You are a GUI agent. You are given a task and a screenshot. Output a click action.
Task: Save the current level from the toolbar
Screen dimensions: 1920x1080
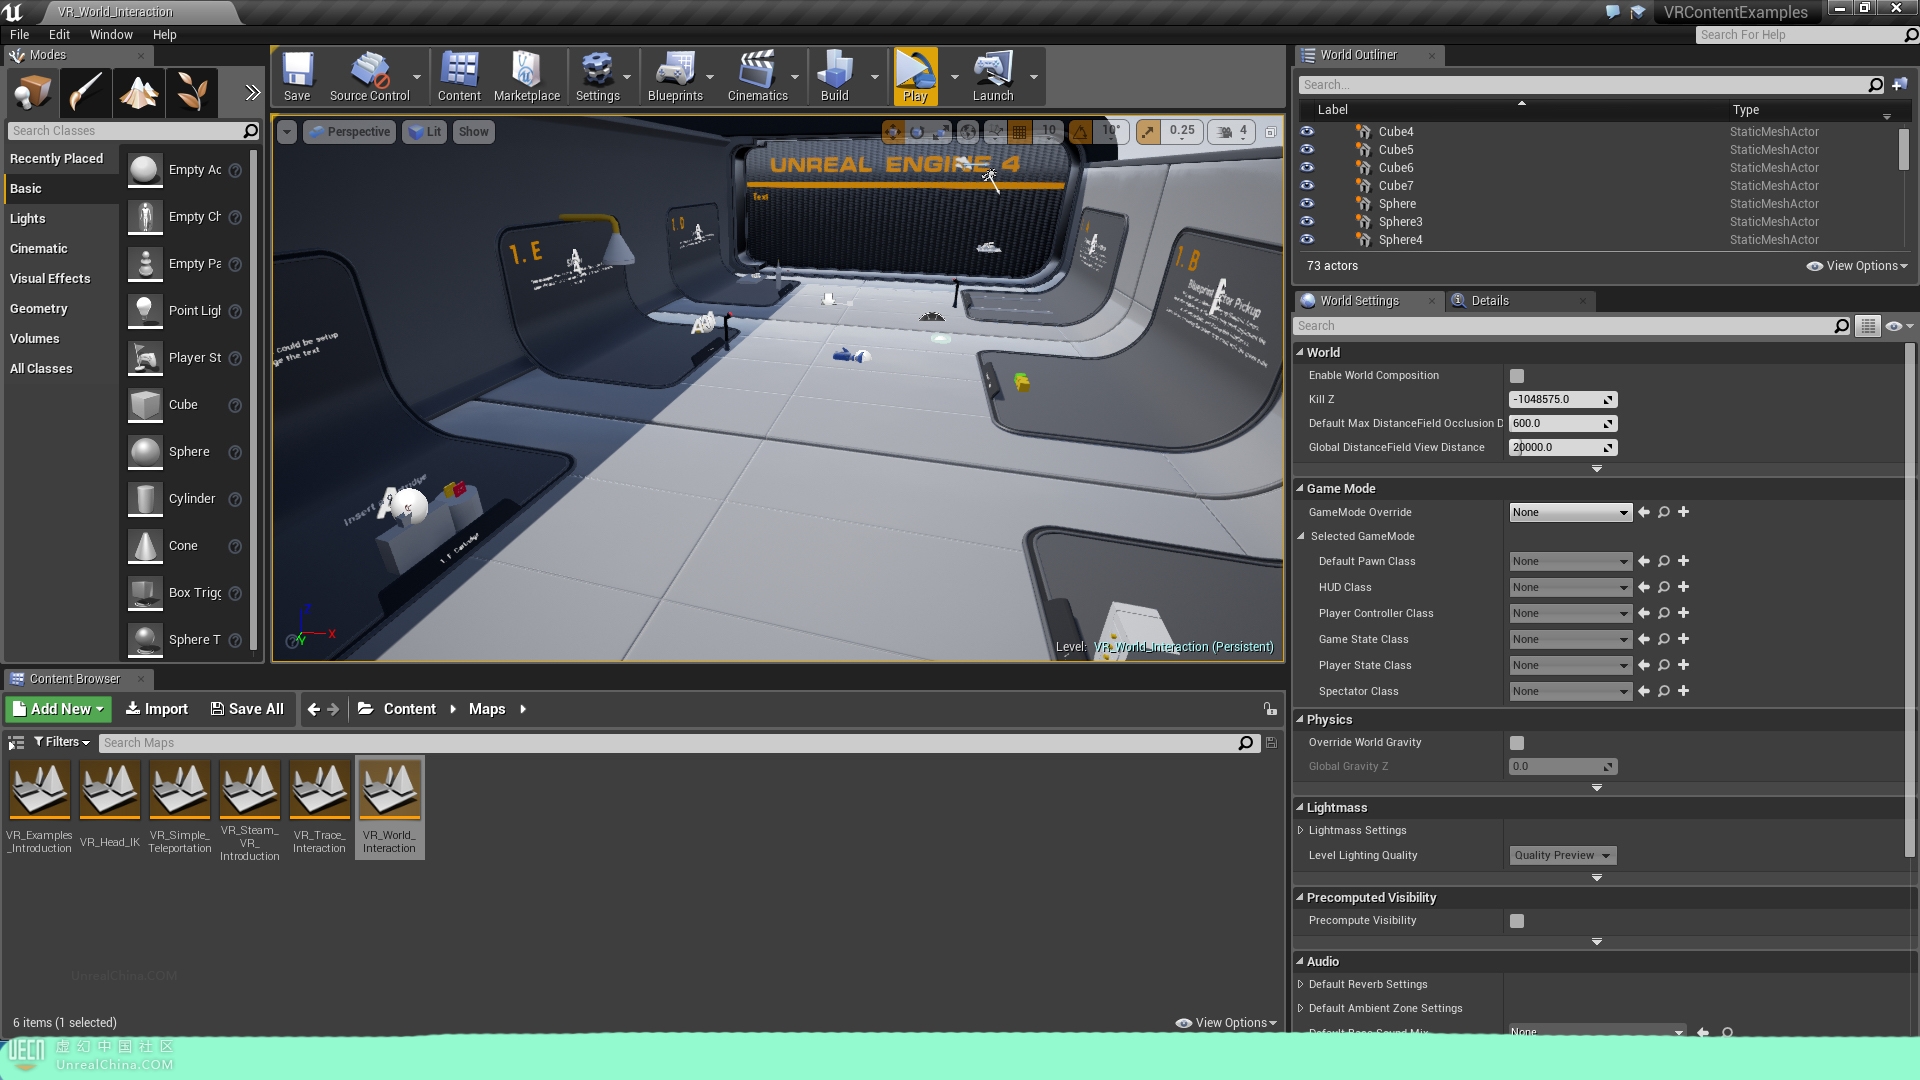click(297, 77)
